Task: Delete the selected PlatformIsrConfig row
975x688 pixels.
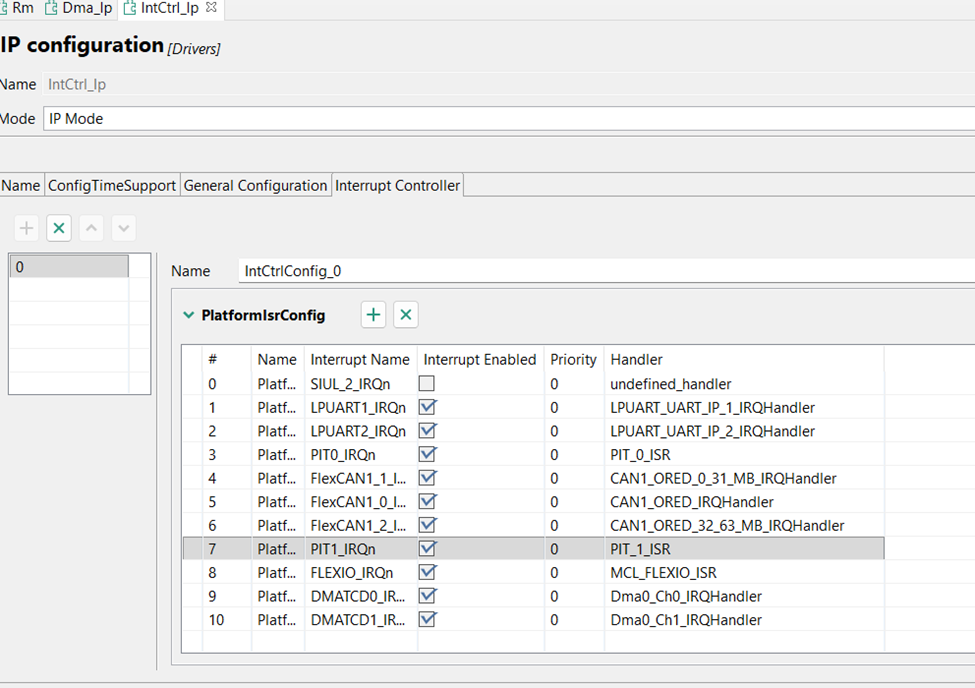Action: tap(405, 315)
